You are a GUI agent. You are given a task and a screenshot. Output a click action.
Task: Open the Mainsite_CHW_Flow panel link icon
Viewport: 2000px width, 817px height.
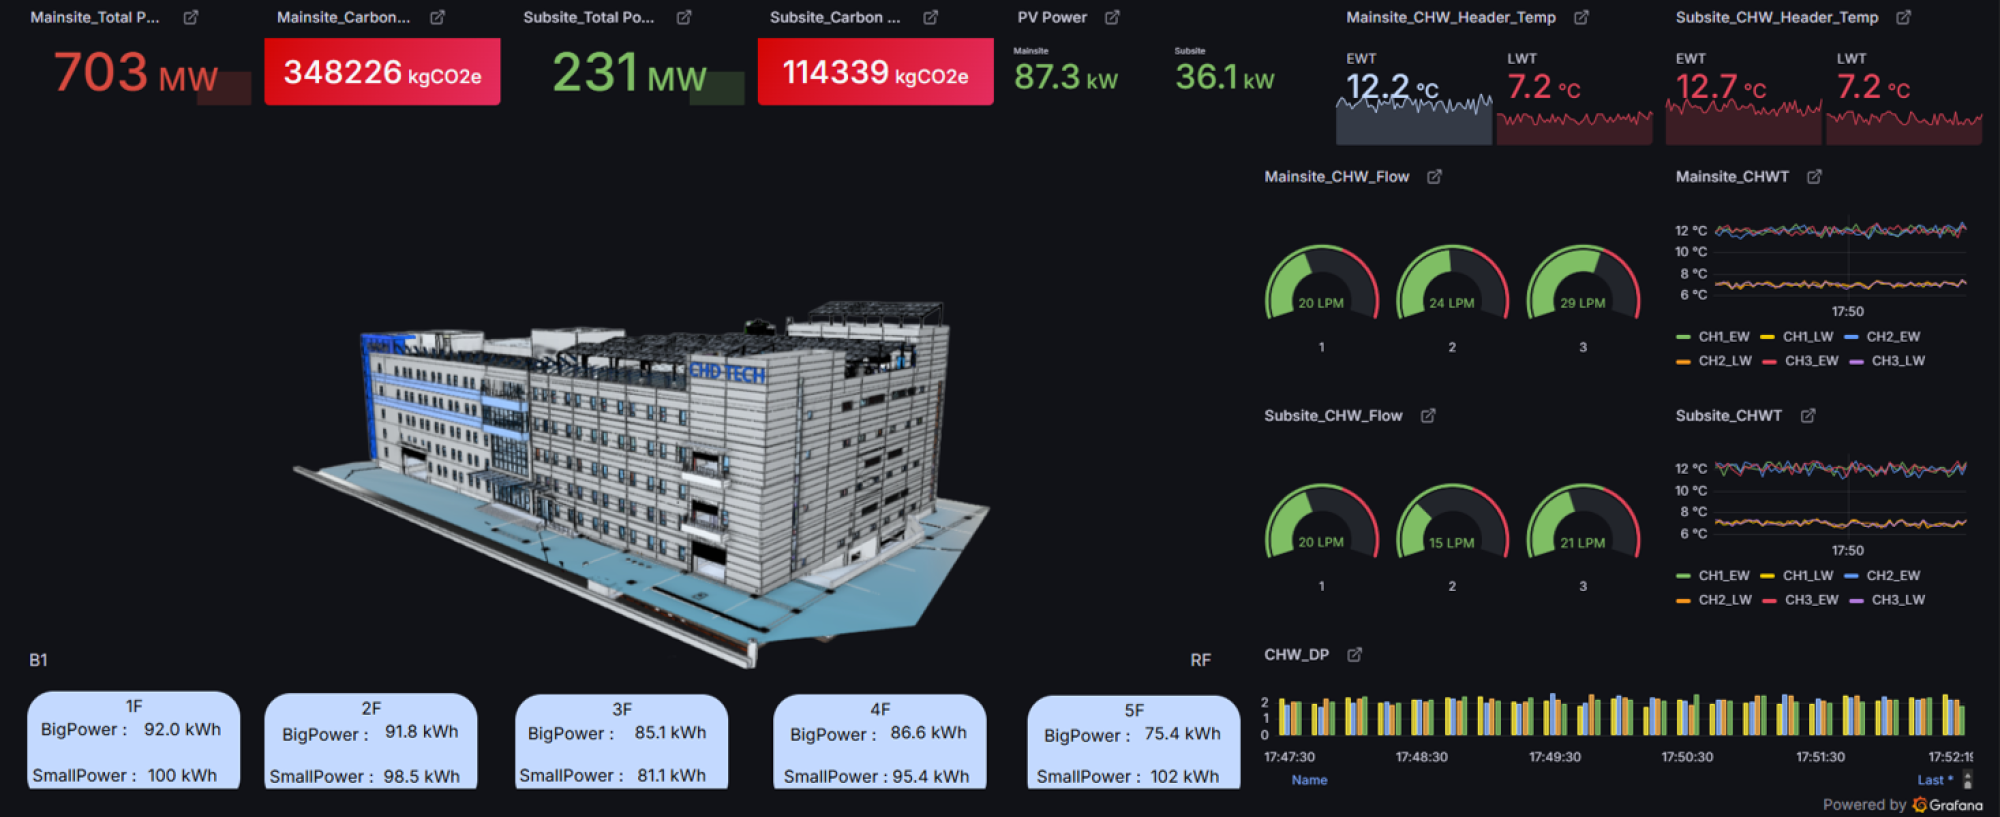[x=1434, y=176]
